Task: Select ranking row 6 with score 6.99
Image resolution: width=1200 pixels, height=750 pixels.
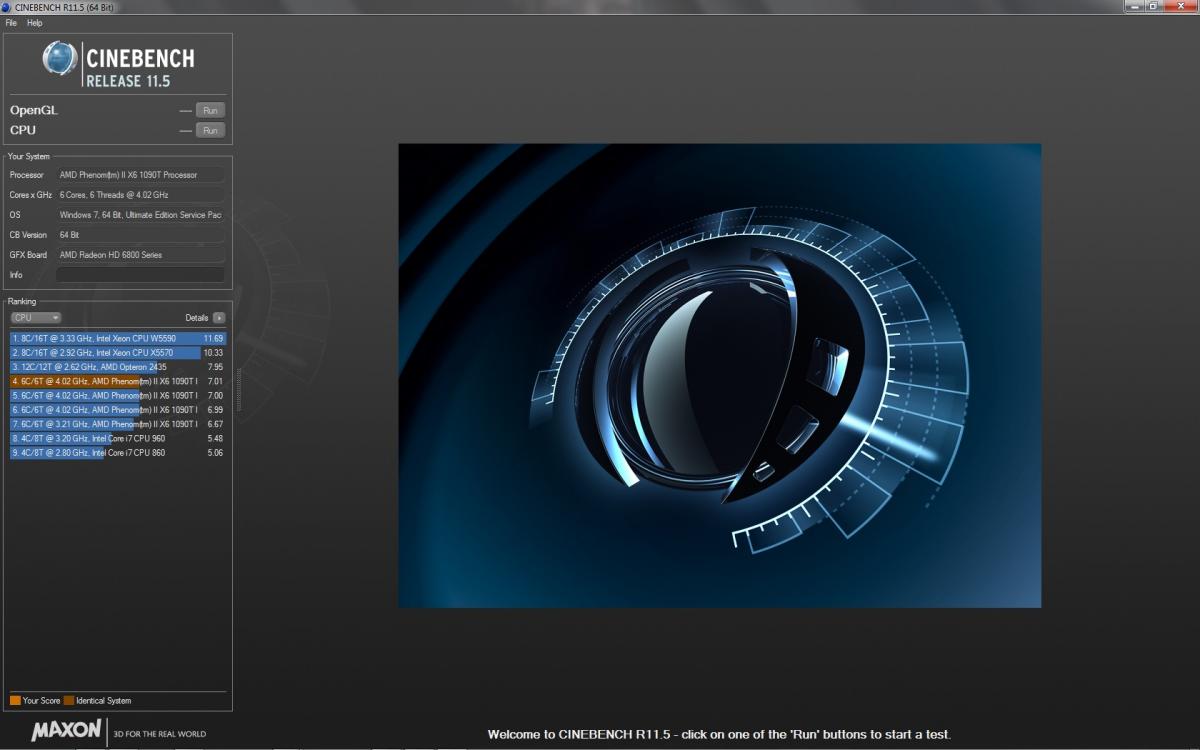Action: pos(118,410)
